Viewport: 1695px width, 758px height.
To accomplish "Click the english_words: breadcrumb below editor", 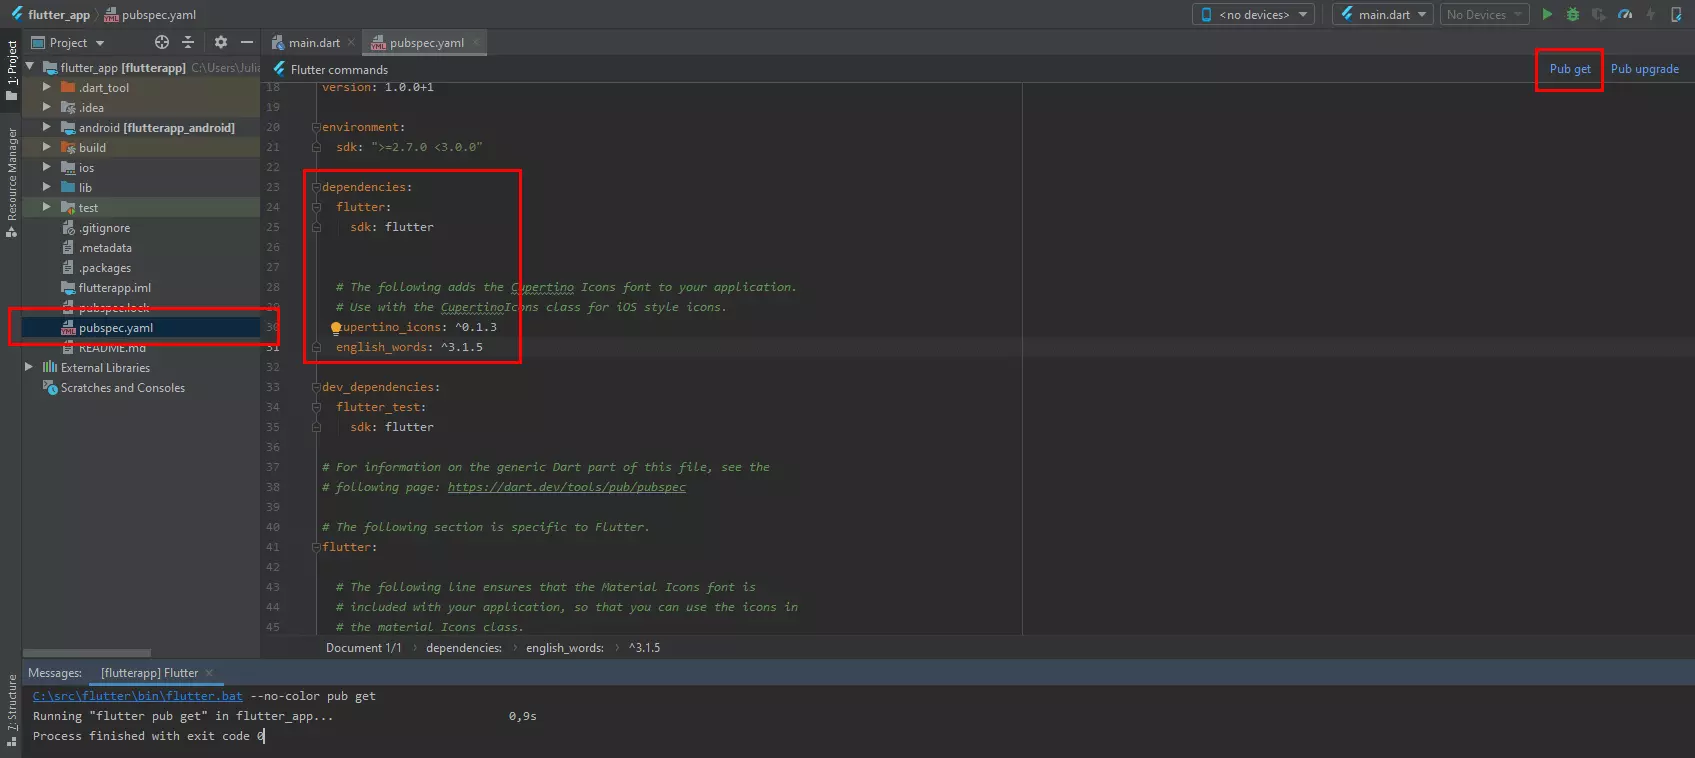I will 565,648.
